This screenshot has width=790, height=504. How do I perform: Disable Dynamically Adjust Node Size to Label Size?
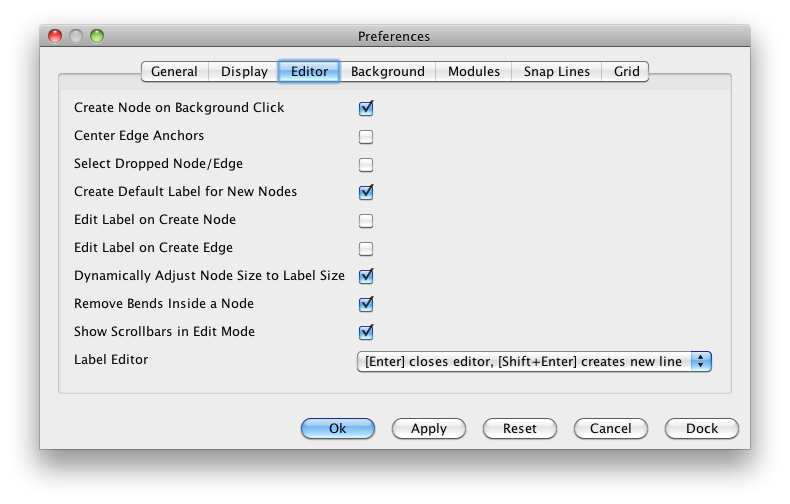(x=366, y=277)
